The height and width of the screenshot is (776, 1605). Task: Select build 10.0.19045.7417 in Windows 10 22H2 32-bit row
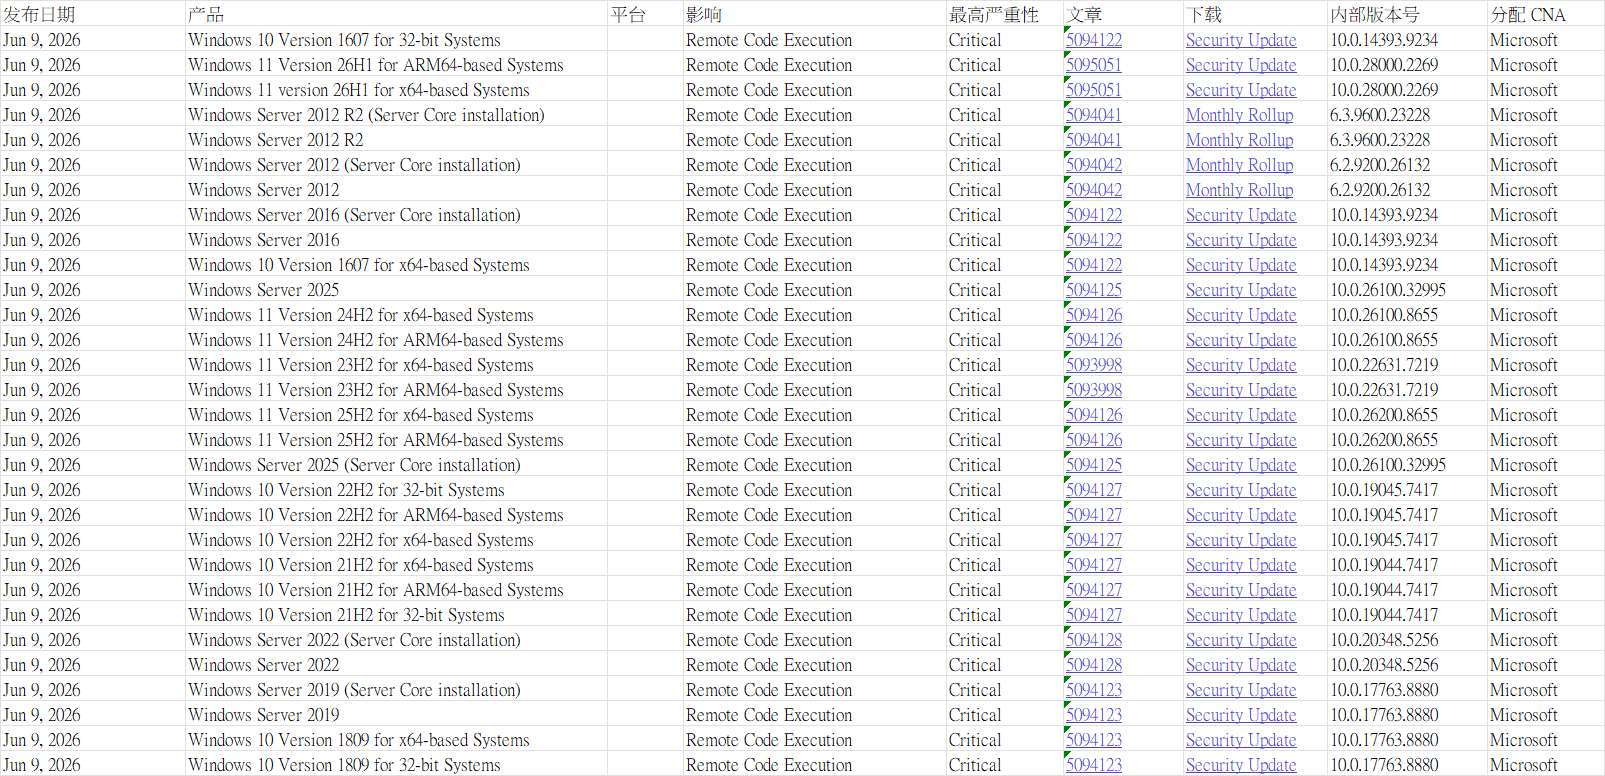point(1407,490)
